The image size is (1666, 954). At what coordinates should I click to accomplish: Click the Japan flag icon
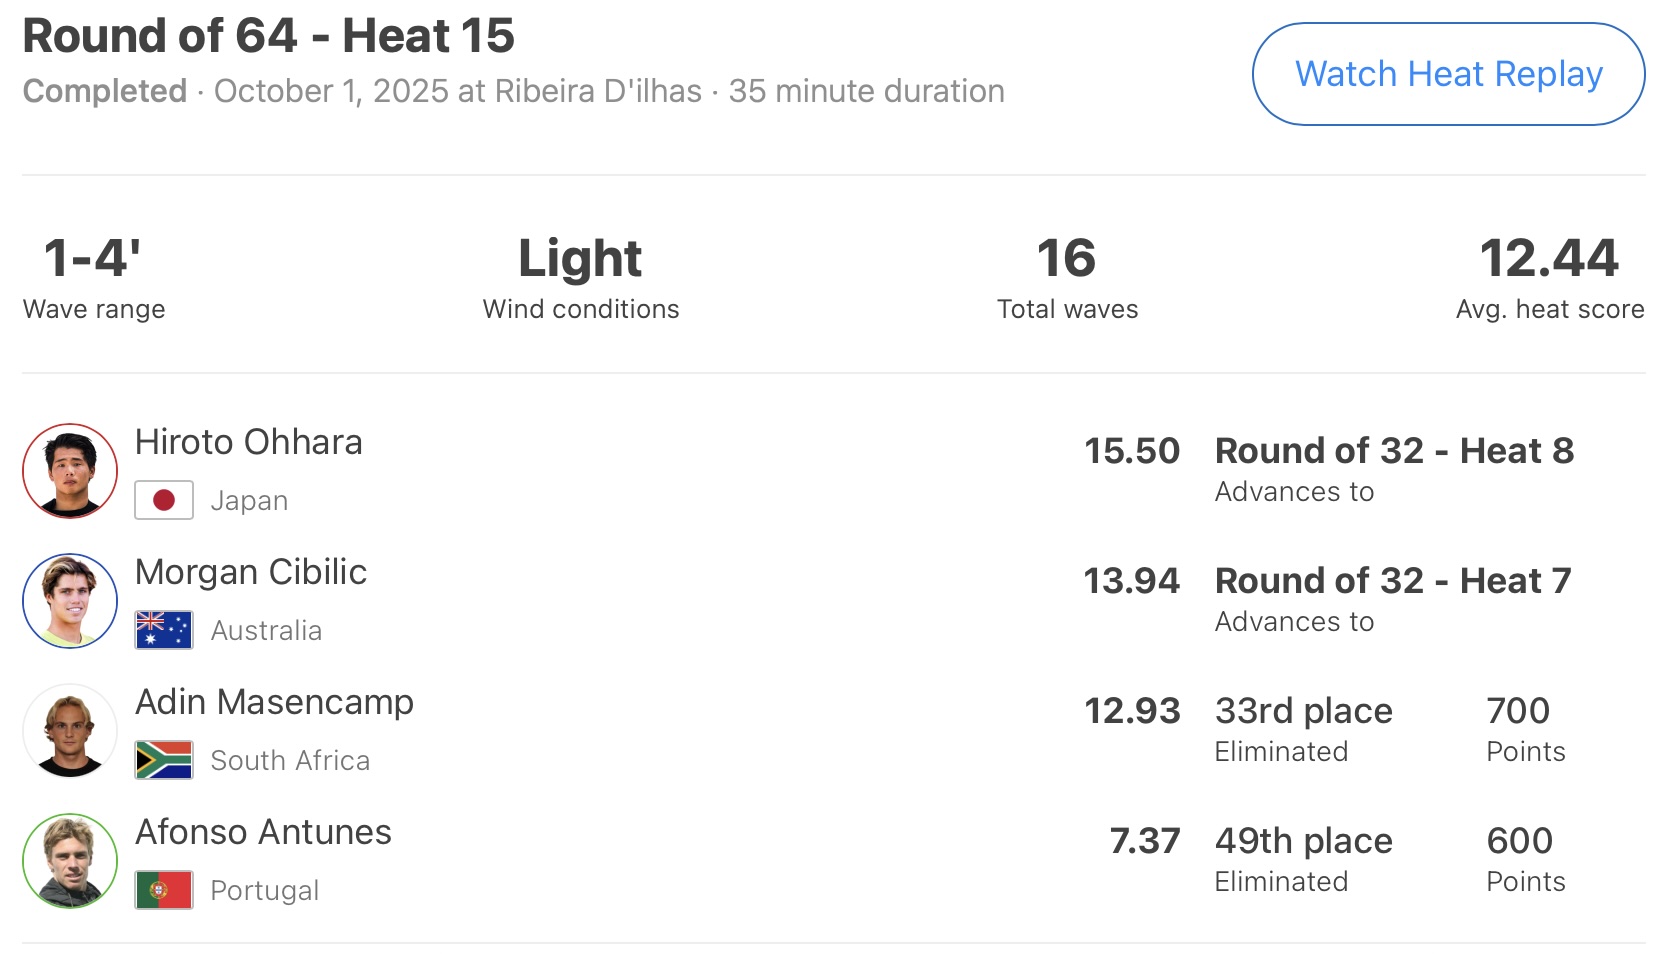(164, 500)
